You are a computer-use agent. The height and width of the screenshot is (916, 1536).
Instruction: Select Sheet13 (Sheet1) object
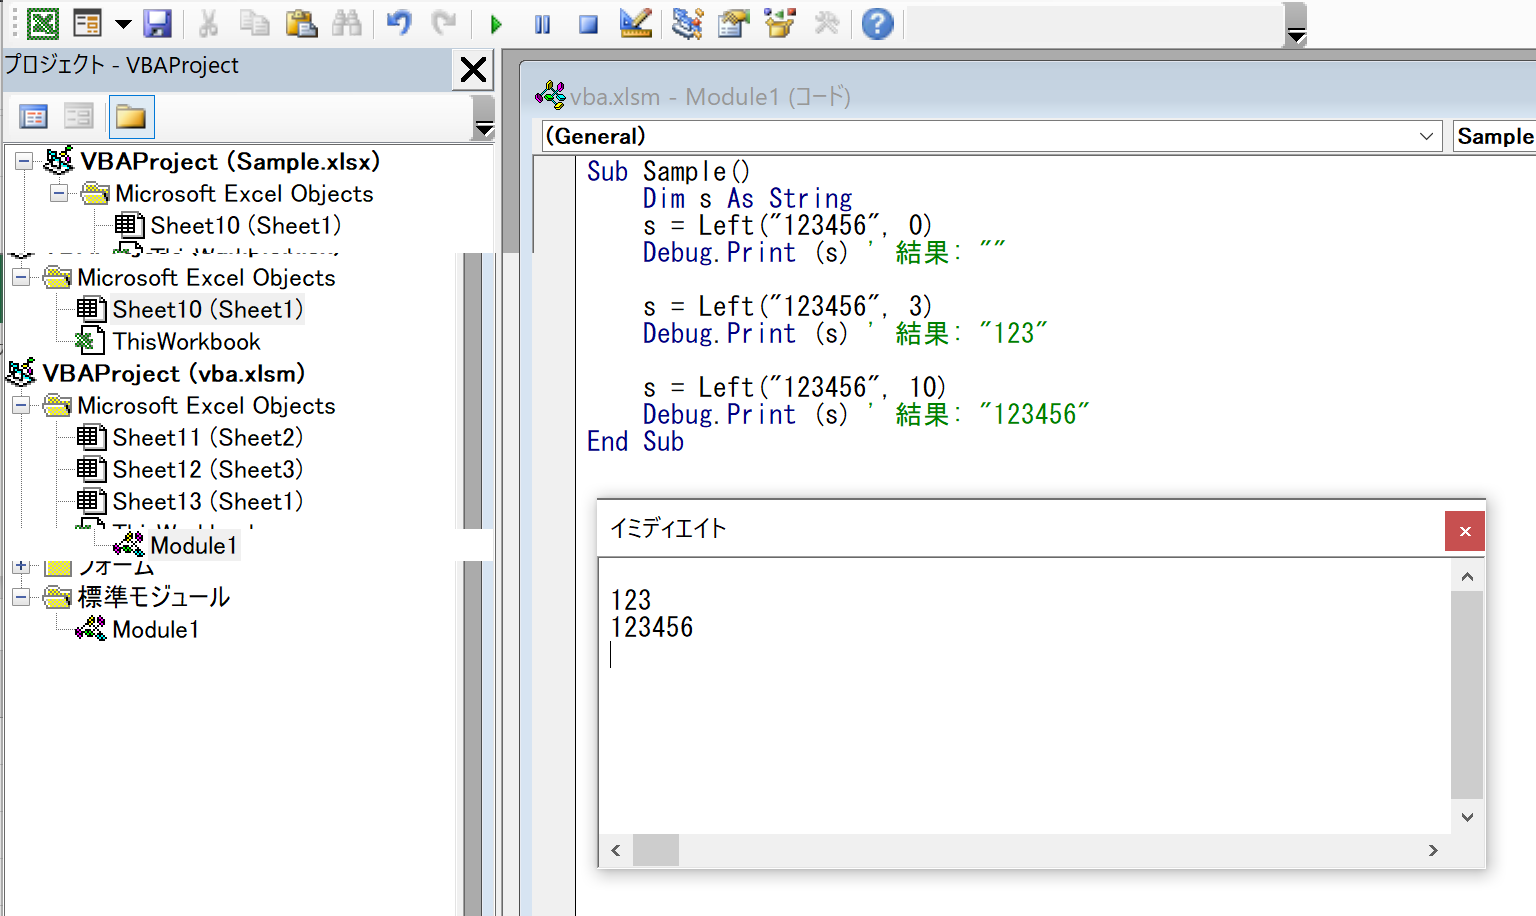[207, 501]
